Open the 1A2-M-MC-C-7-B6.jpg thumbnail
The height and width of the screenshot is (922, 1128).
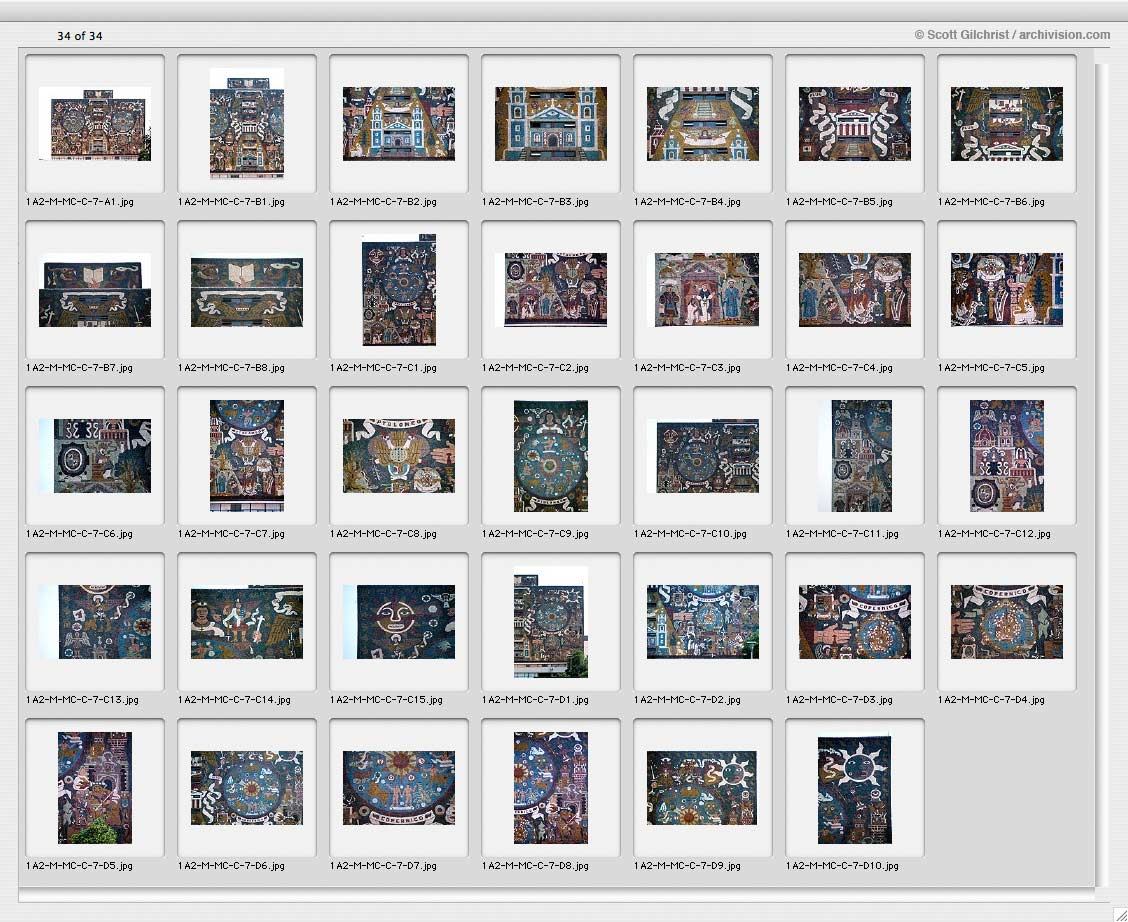(1007, 124)
